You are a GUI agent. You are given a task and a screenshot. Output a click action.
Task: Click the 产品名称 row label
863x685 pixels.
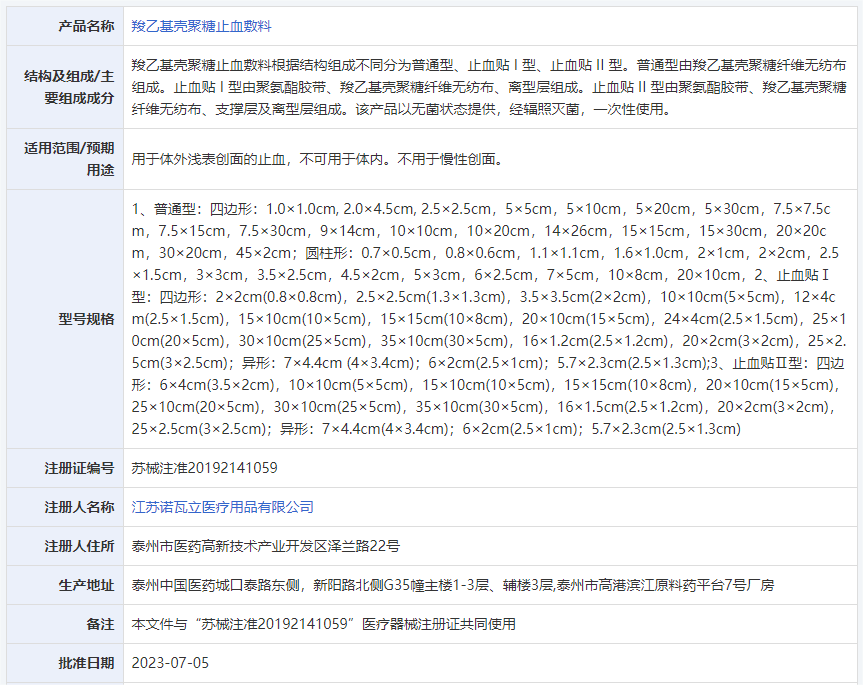point(86,26)
